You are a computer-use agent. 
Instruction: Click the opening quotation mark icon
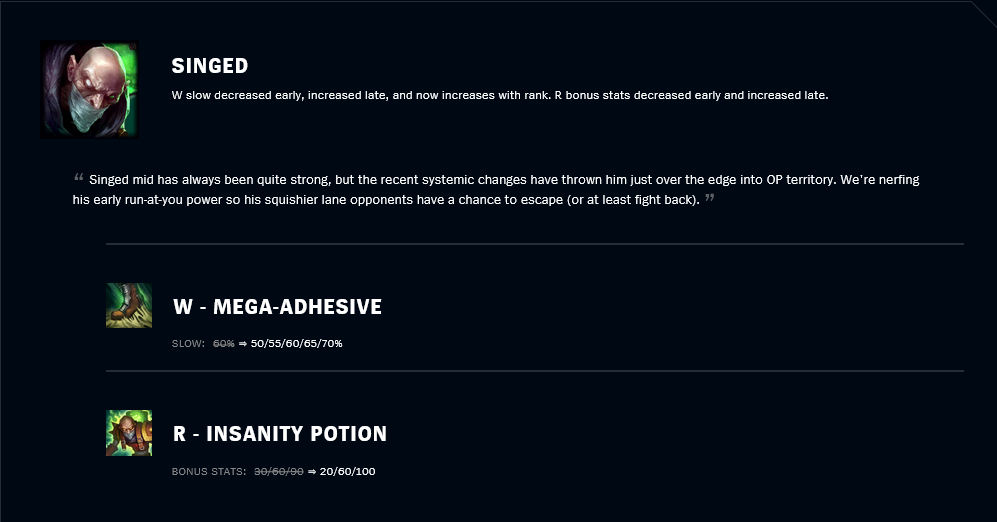click(79, 177)
